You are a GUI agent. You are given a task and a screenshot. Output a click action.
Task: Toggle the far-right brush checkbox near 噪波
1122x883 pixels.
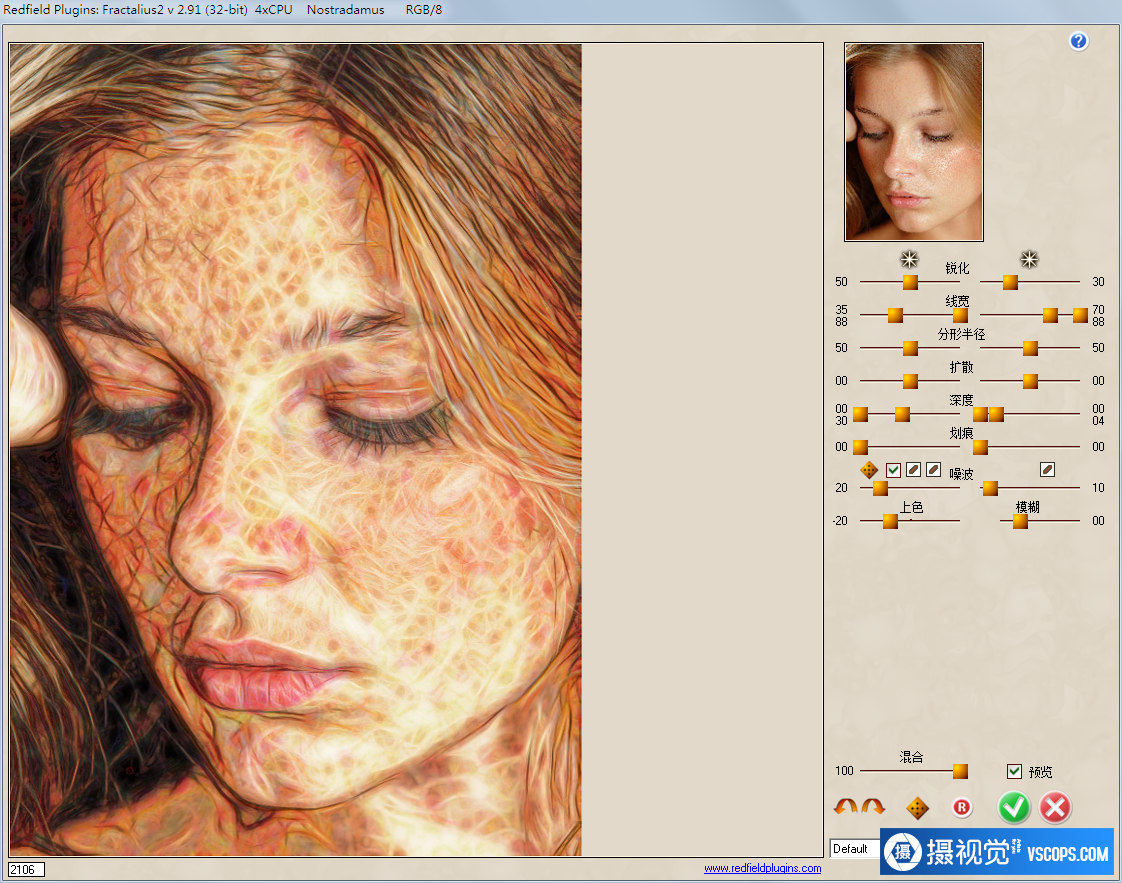coord(1047,469)
